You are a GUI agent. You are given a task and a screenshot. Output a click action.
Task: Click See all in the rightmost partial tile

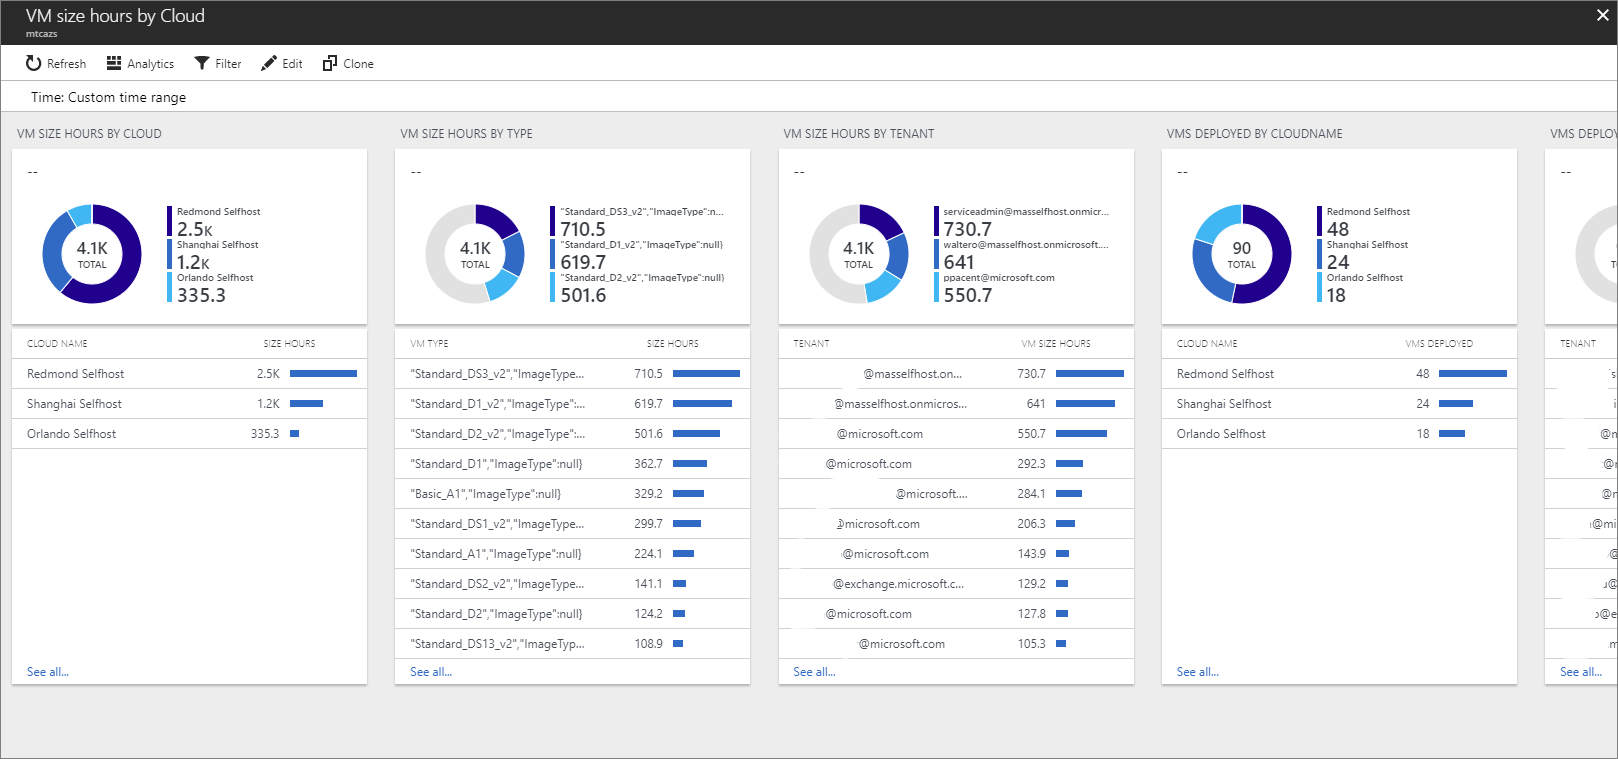click(1581, 672)
